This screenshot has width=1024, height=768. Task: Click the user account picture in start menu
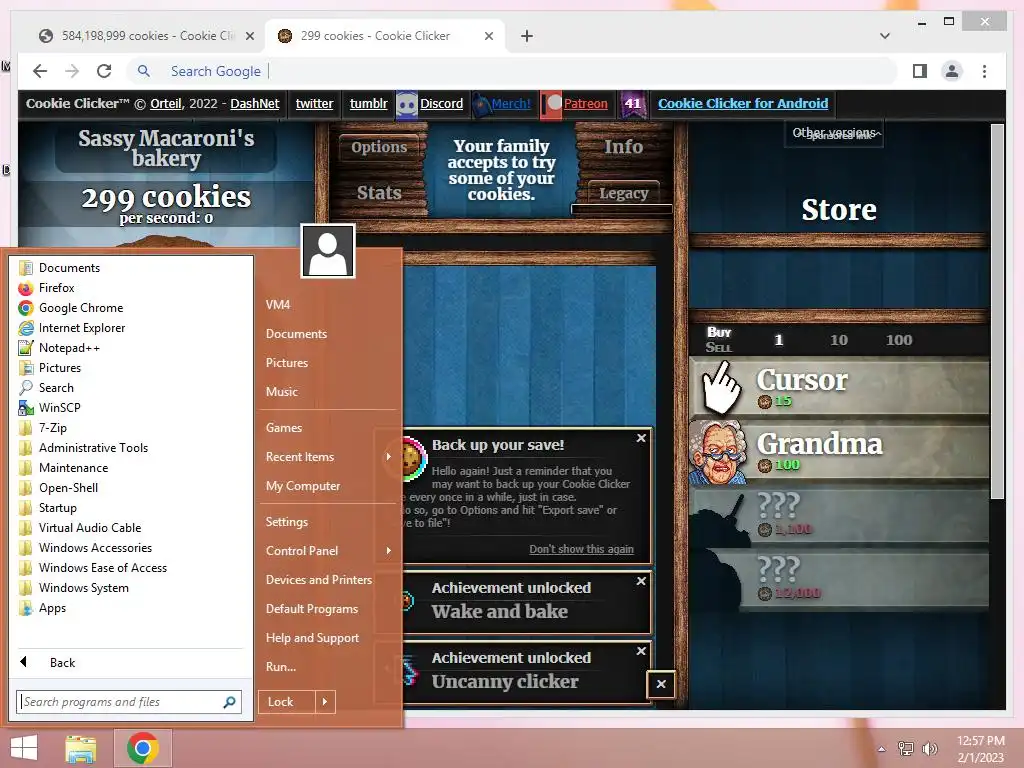pyautogui.click(x=328, y=251)
